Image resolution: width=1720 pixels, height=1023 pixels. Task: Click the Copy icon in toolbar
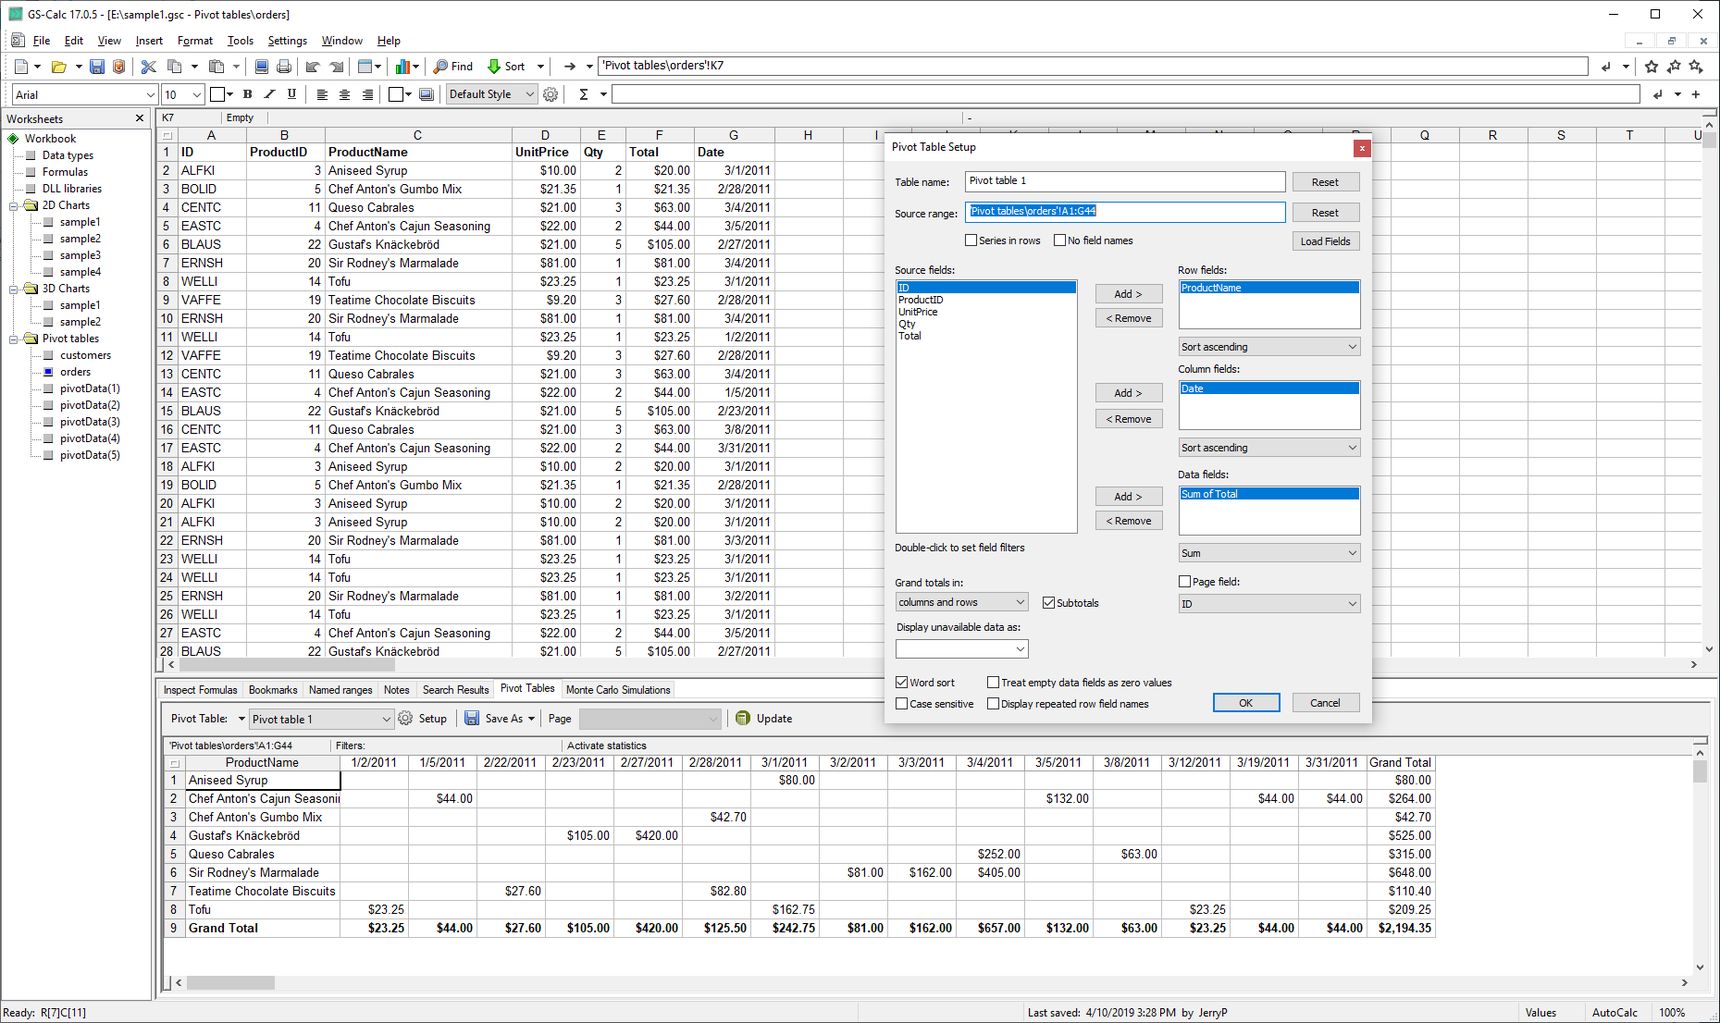(174, 66)
